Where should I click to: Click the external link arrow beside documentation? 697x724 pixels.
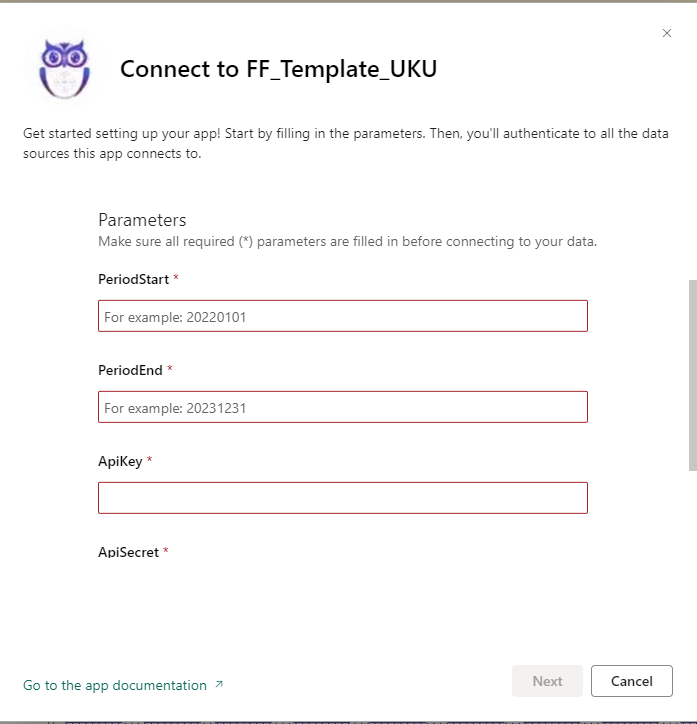click(219, 685)
